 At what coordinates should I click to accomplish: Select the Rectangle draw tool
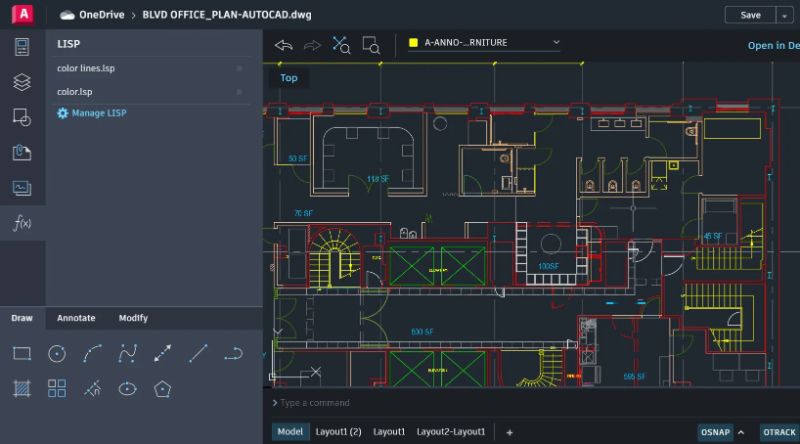pos(22,353)
